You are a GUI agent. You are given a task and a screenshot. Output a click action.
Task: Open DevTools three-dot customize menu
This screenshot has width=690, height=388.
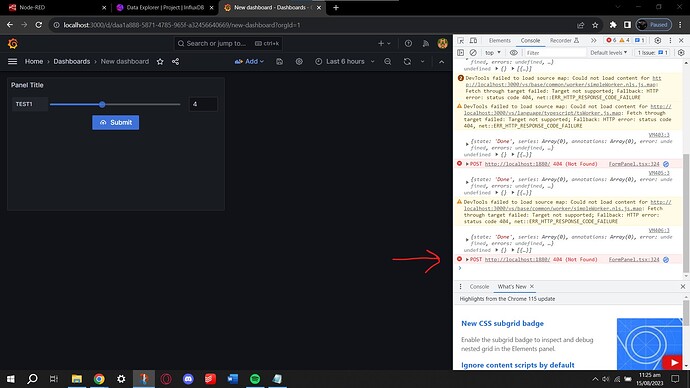click(x=670, y=40)
